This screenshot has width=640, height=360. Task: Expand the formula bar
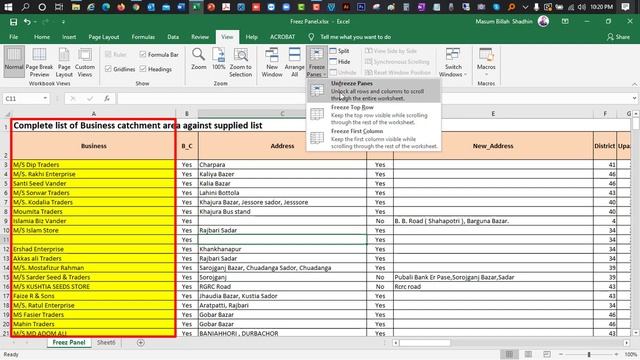point(634,98)
